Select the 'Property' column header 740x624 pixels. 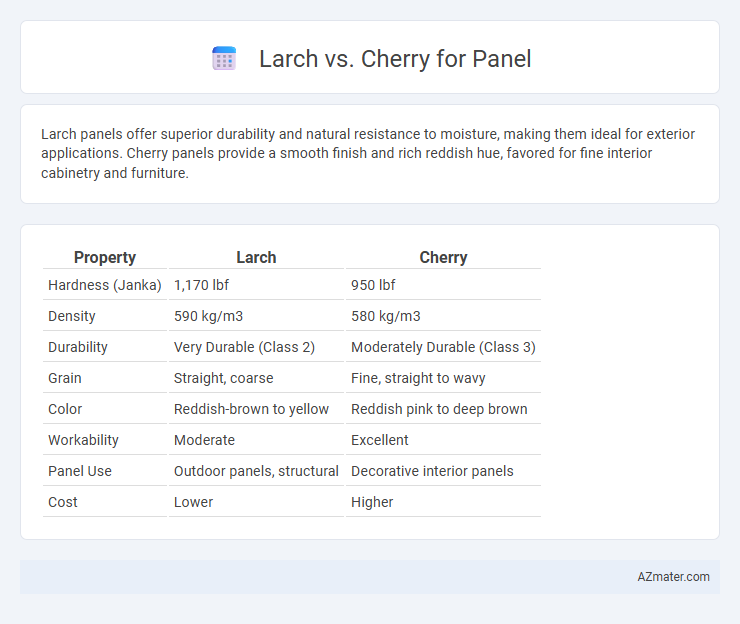tap(105, 257)
